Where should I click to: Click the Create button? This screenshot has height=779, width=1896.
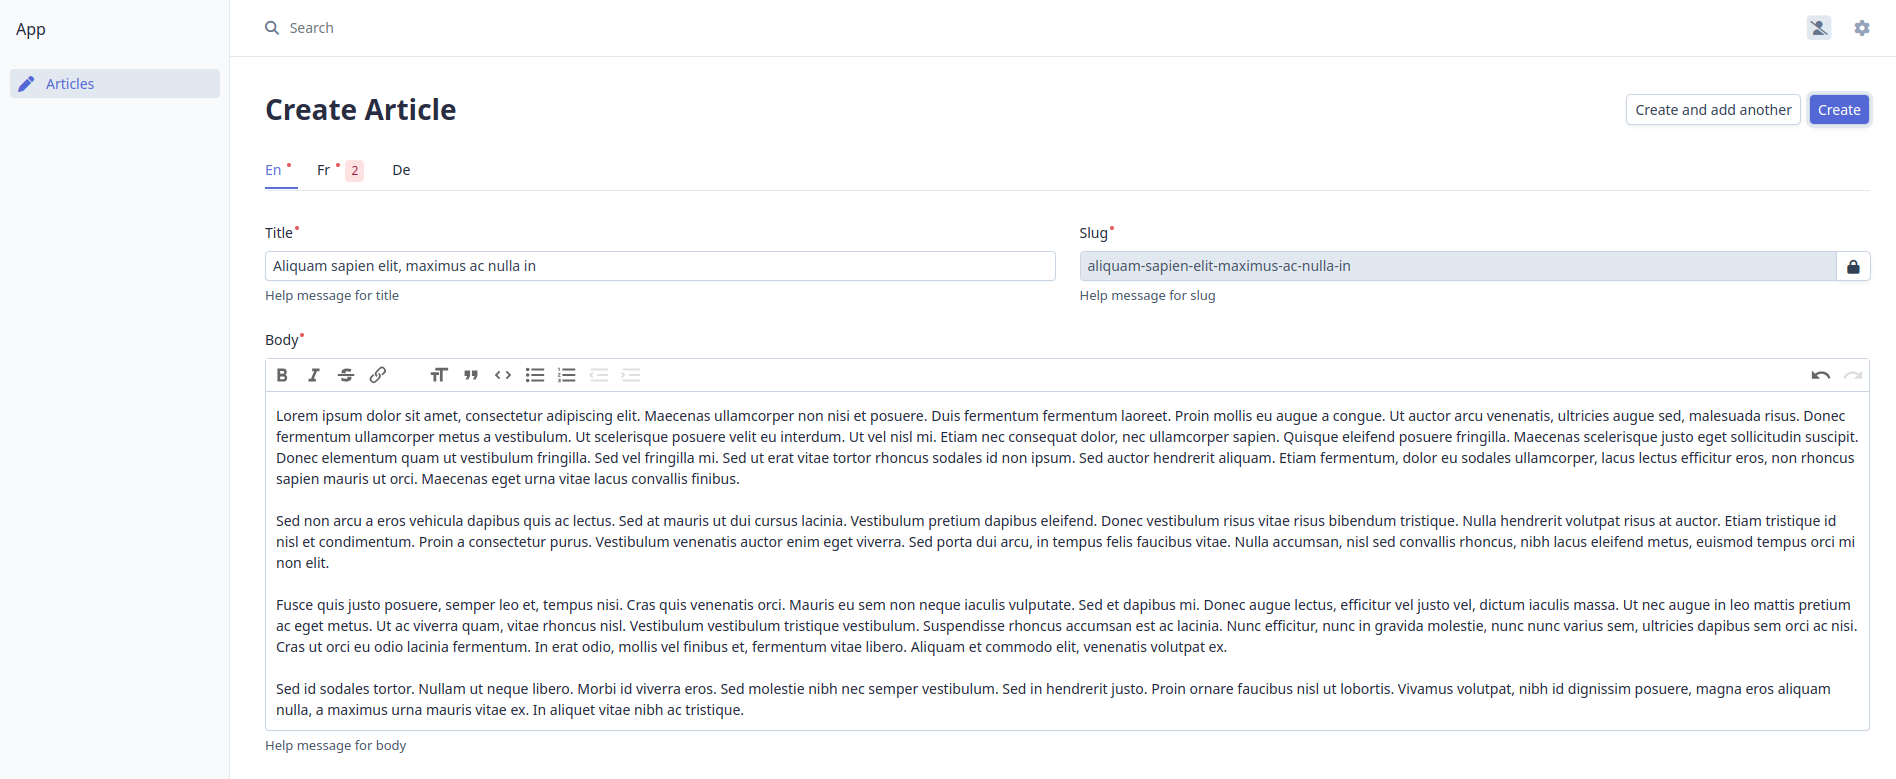pos(1839,110)
